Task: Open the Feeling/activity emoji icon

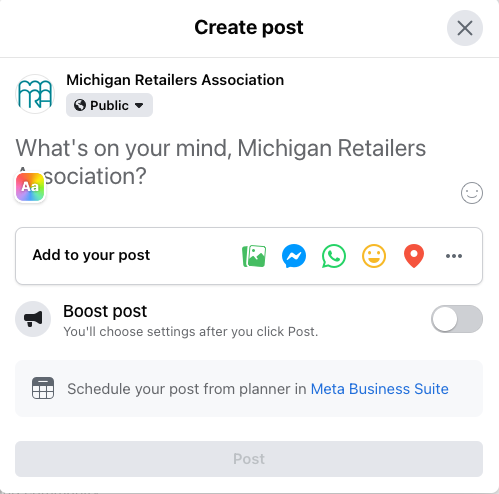Action: [x=374, y=256]
